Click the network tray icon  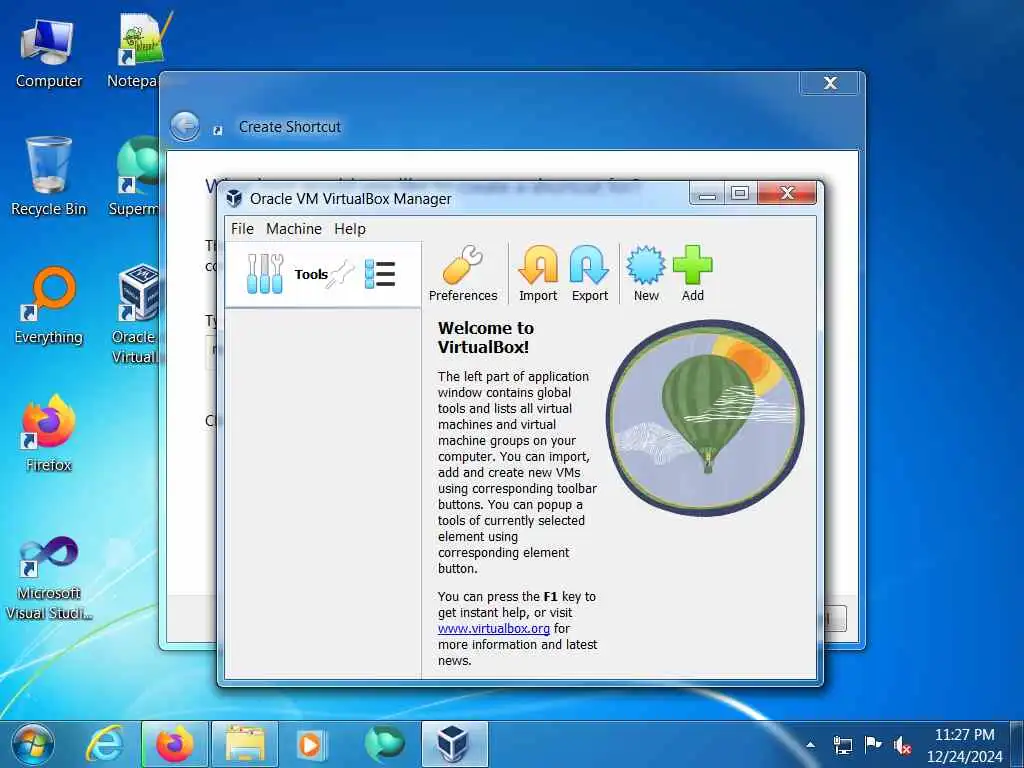(x=842, y=745)
